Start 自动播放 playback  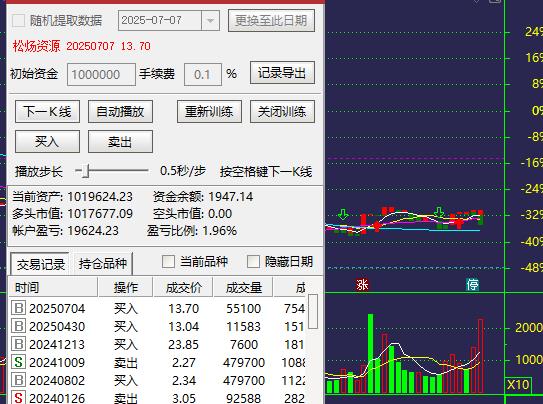(x=120, y=112)
